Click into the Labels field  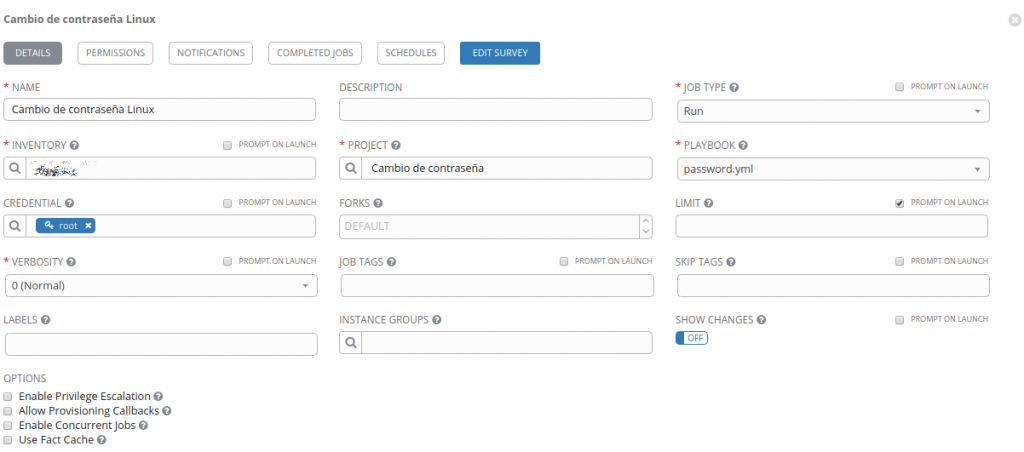tap(161, 344)
